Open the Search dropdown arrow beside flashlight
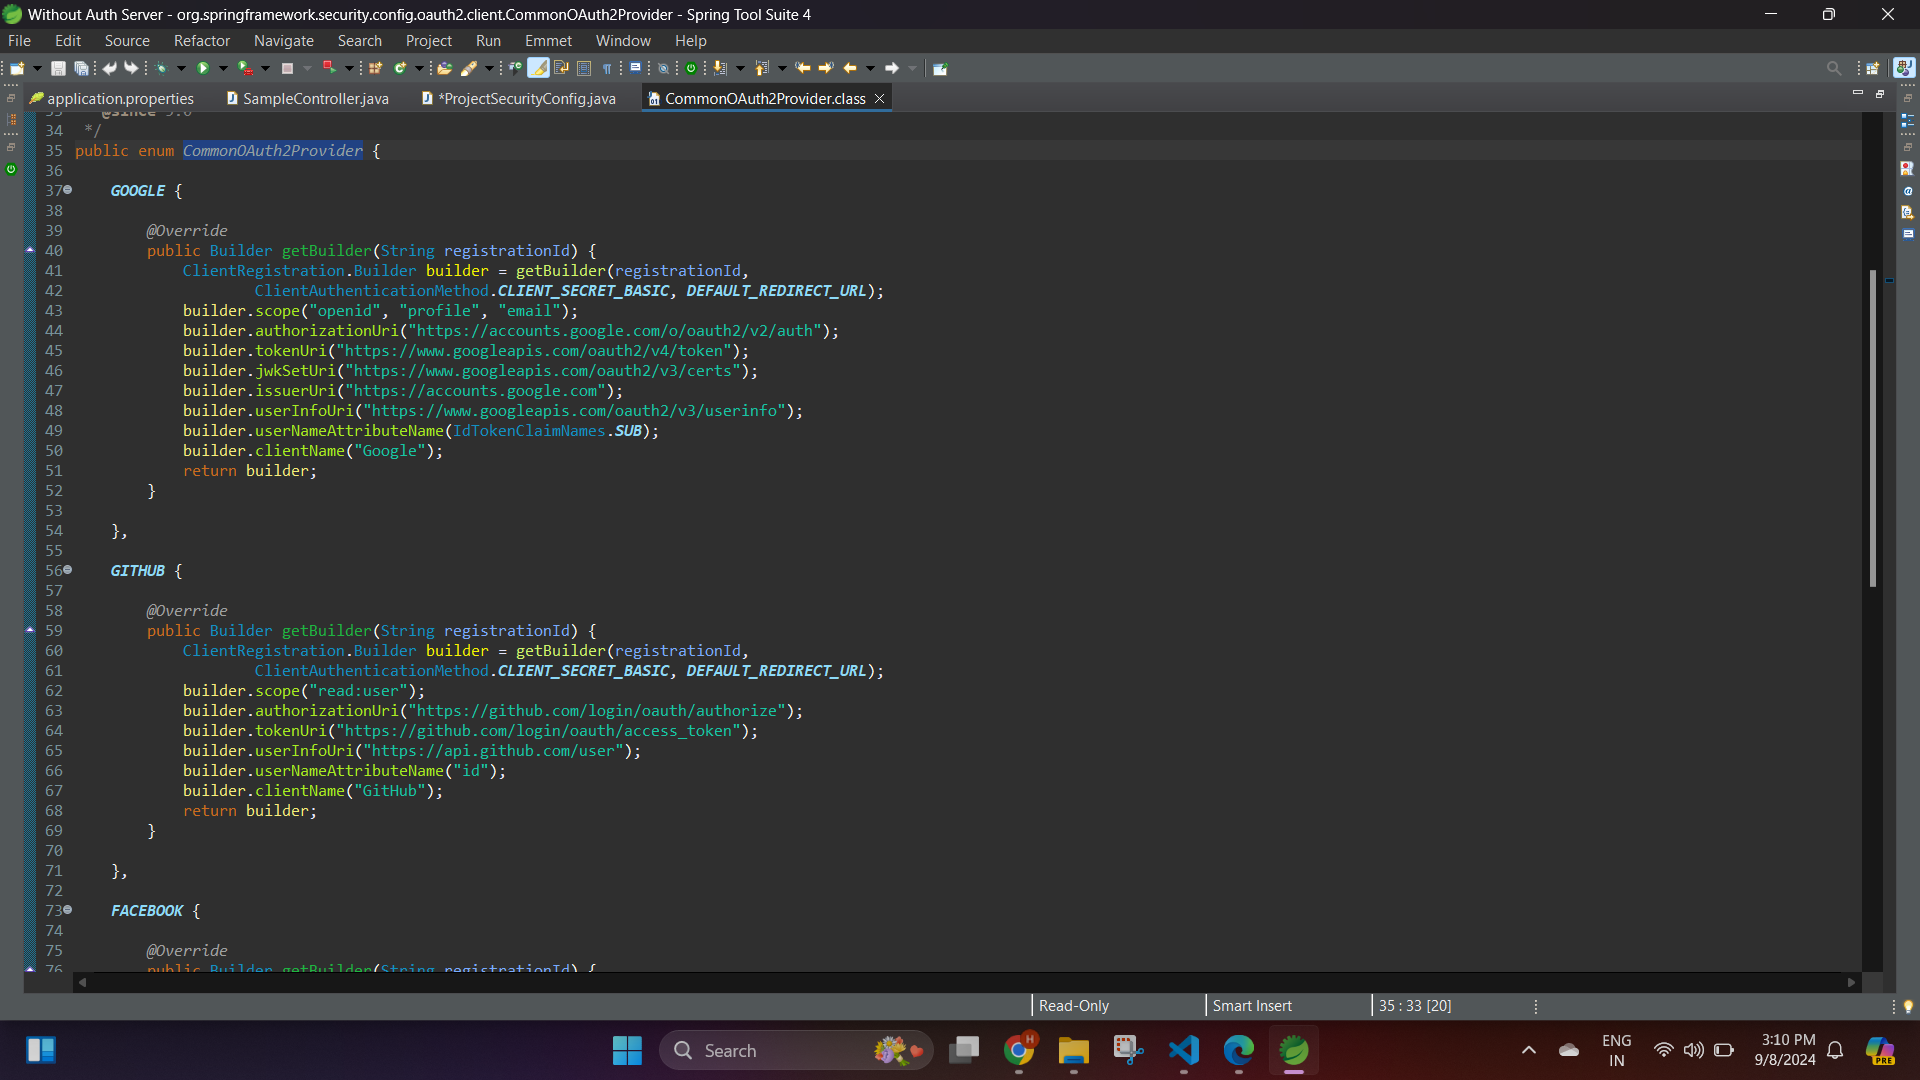This screenshot has height=1080, width=1920. coord(489,68)
